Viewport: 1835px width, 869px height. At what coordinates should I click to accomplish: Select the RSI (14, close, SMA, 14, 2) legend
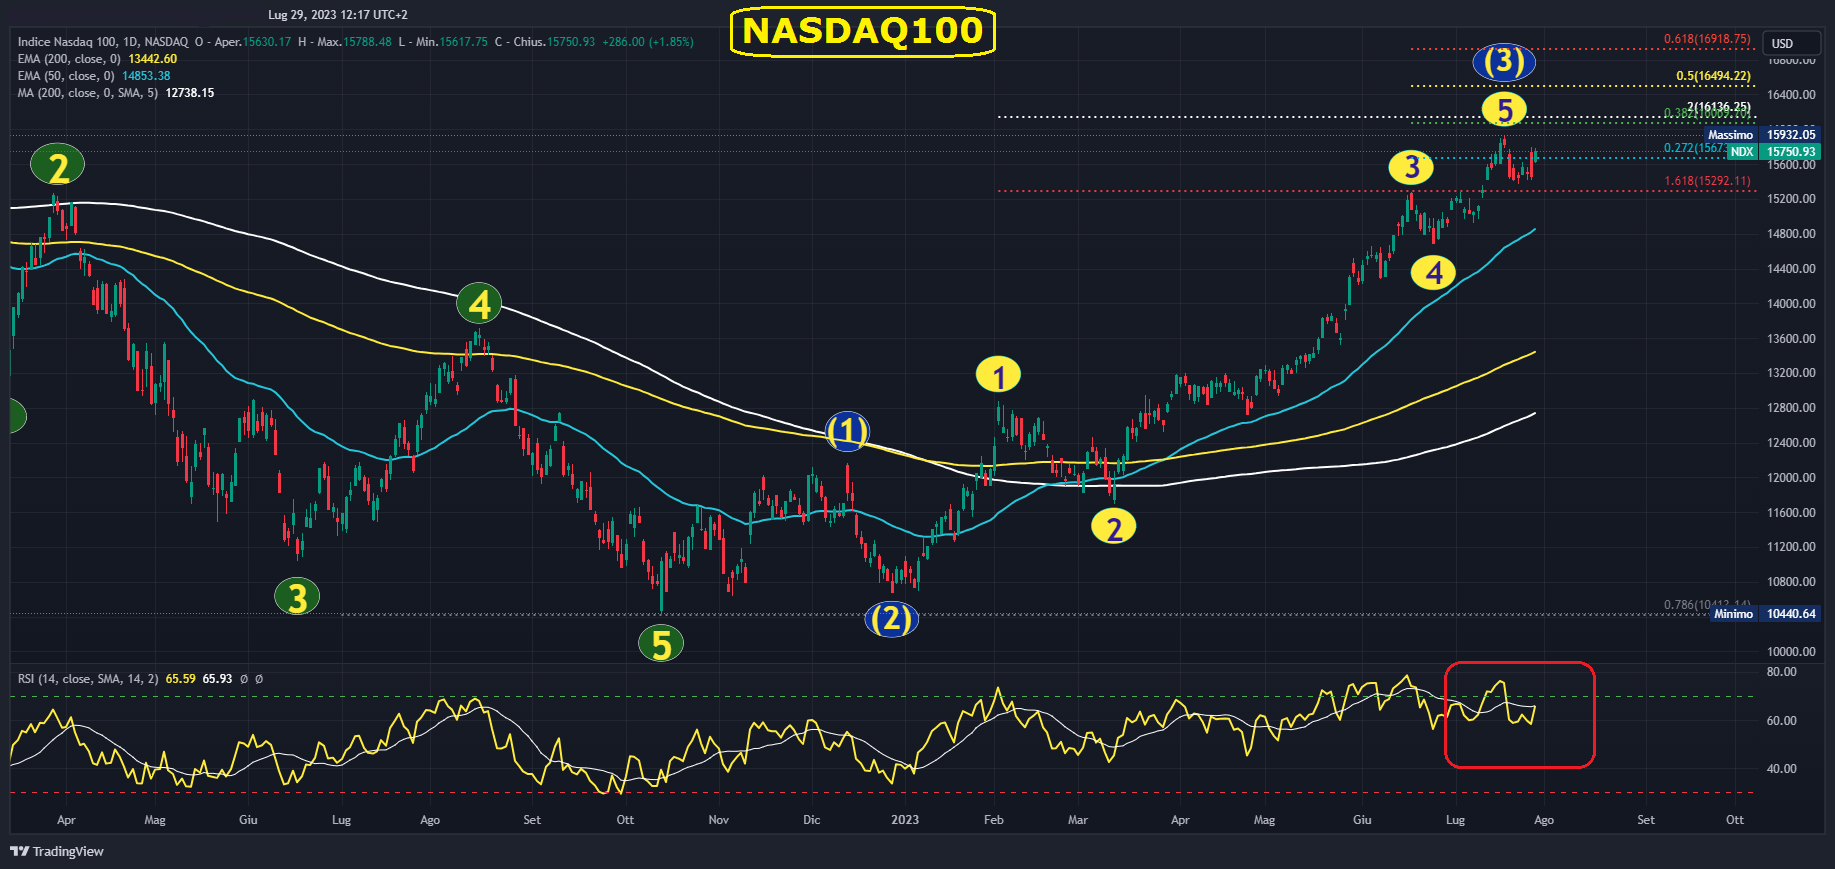click(x=88, y=679)
